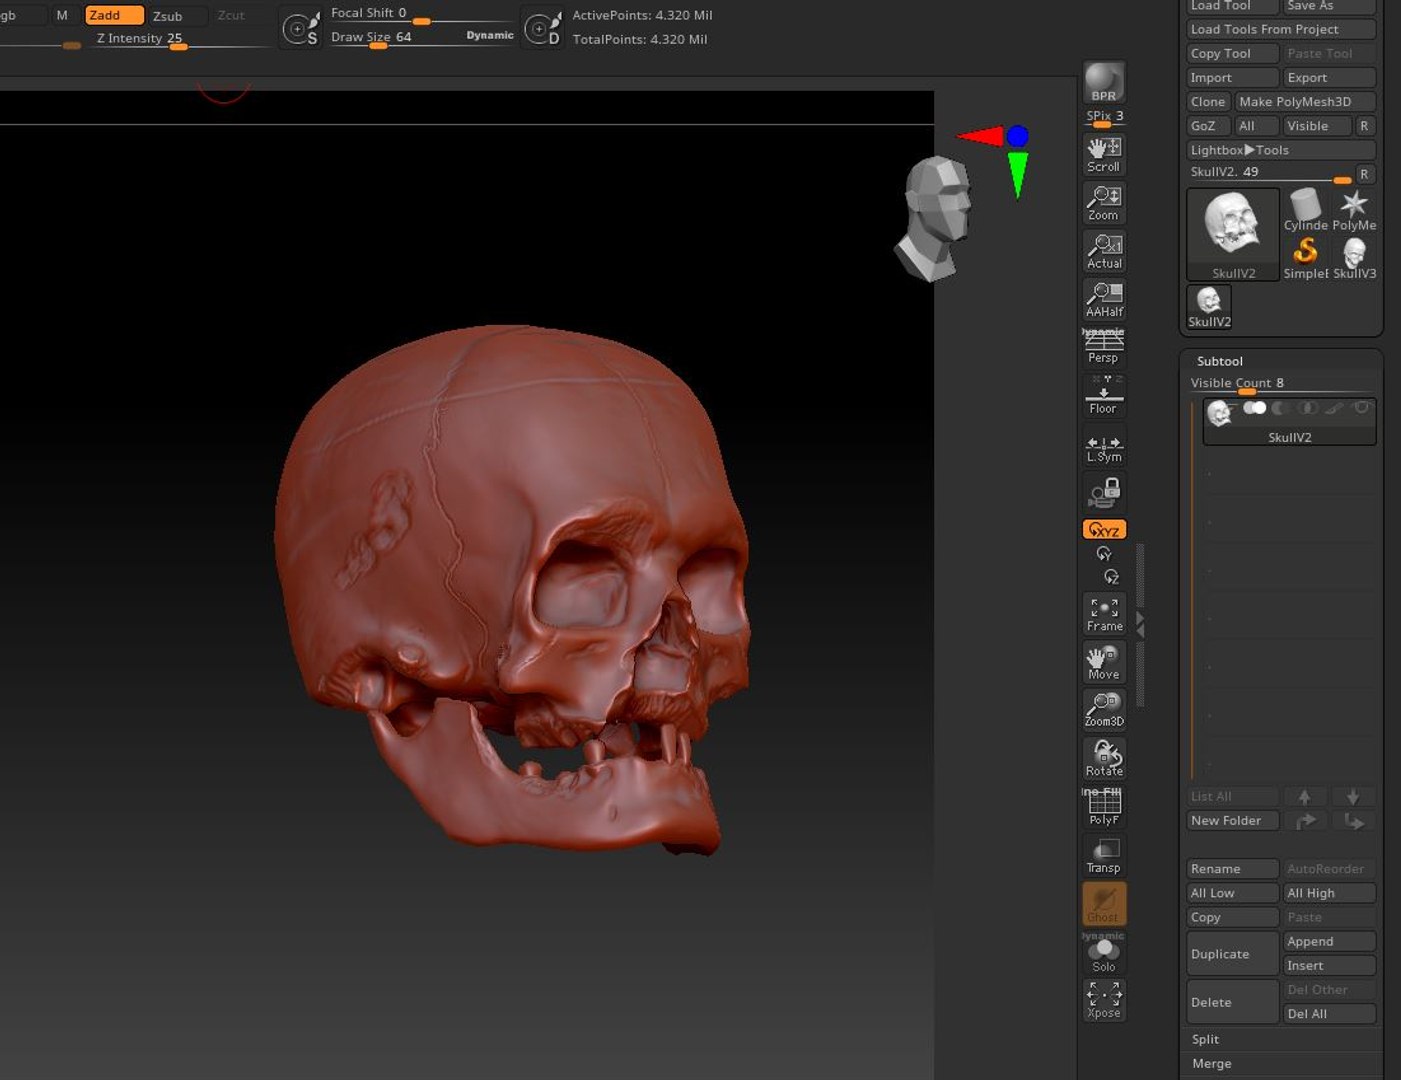Screen dimensions: 1401x1080
Task: Toggle XYZ rotation mode
Action: (x=1104, y=530)
